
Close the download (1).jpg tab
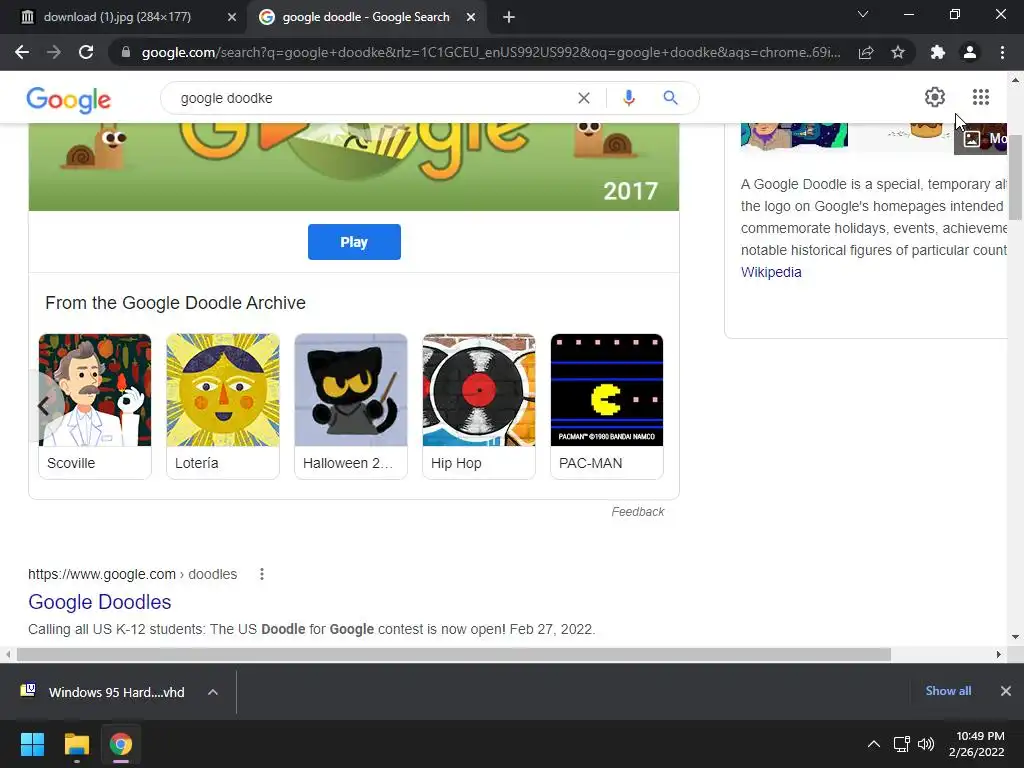pyautogui.click(x=232, y=17)
